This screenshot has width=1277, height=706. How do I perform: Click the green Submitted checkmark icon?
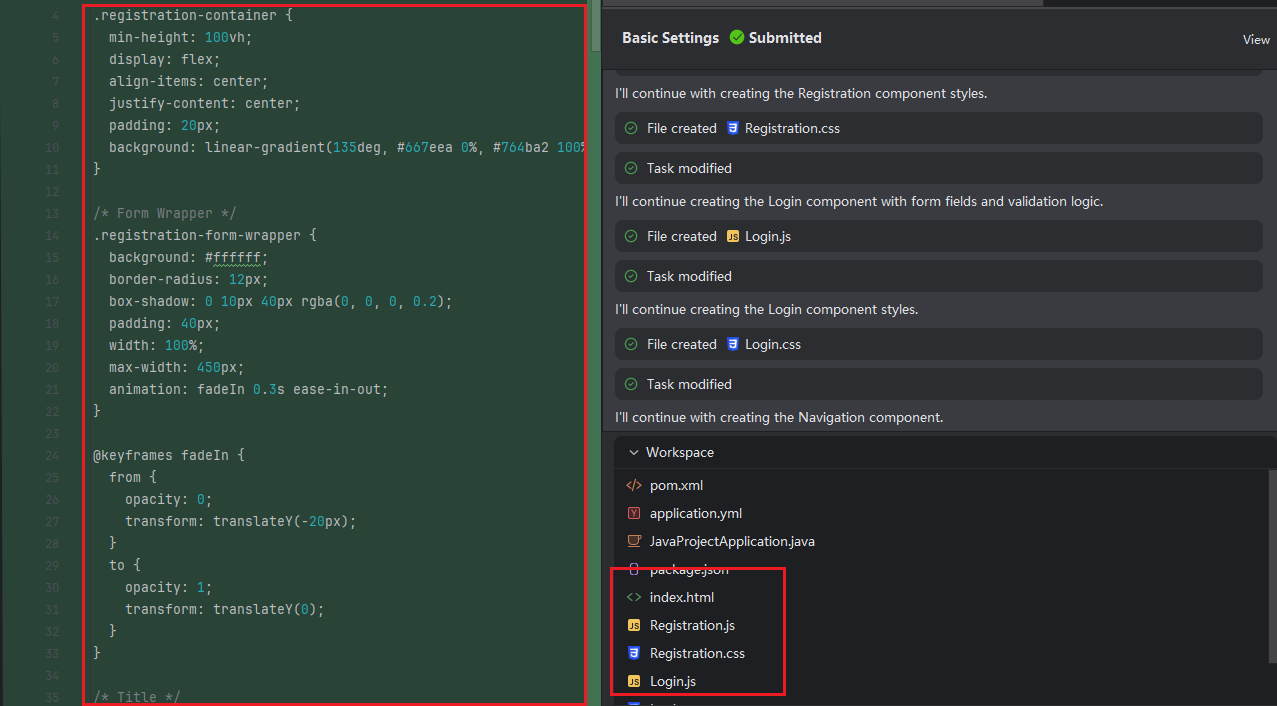click(737, 38)
